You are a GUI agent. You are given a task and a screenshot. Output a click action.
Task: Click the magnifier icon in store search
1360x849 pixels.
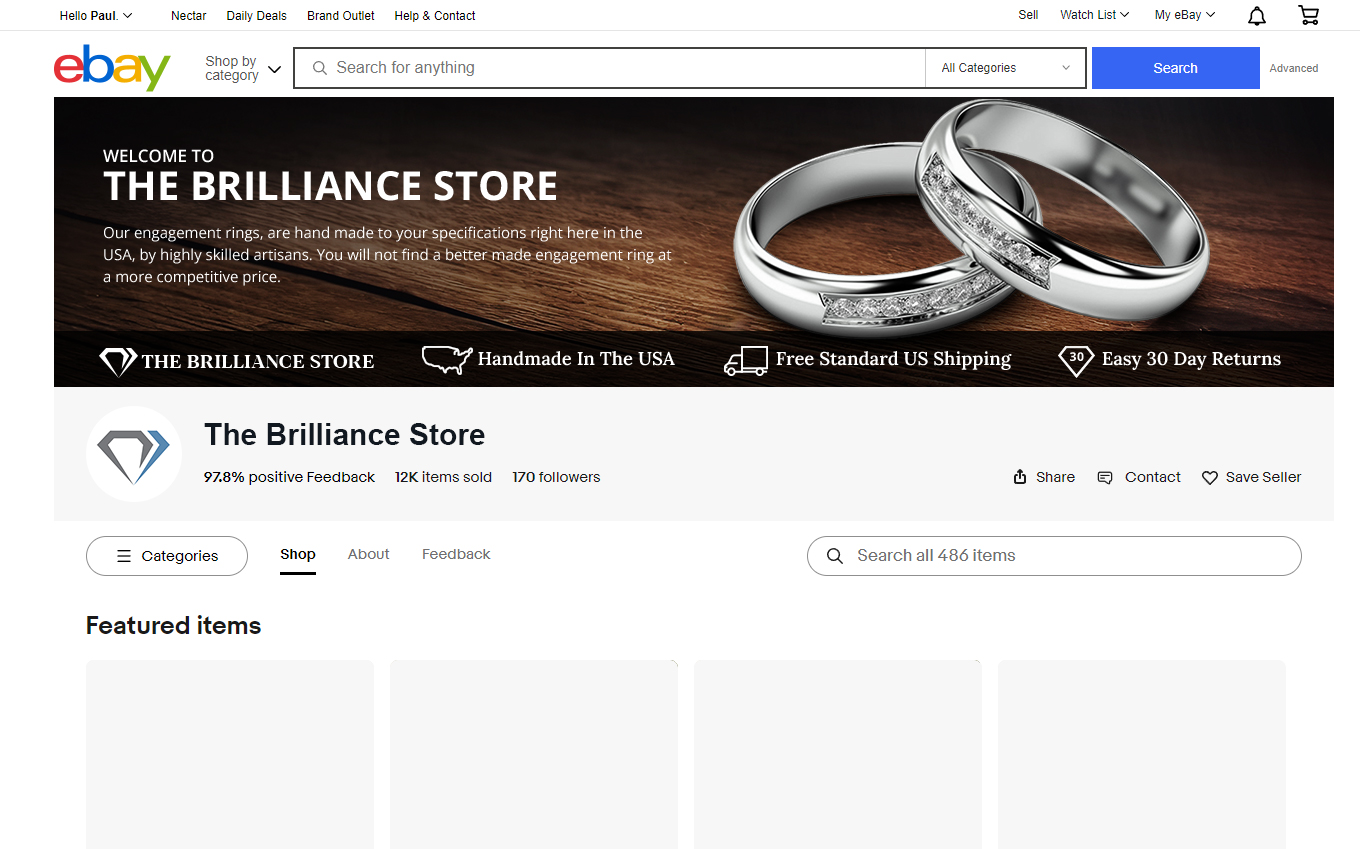(835, 556)
